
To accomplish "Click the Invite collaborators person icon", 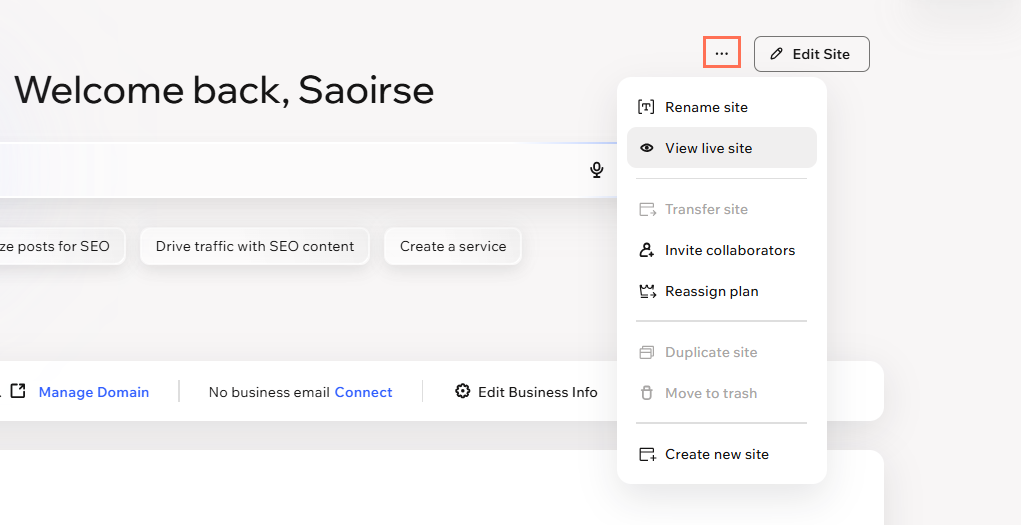I will (647, 250).
